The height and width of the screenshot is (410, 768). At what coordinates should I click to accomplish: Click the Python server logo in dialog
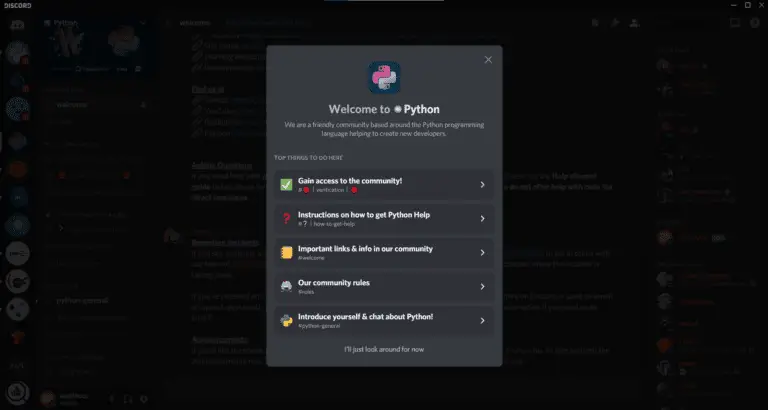[384, 78]
